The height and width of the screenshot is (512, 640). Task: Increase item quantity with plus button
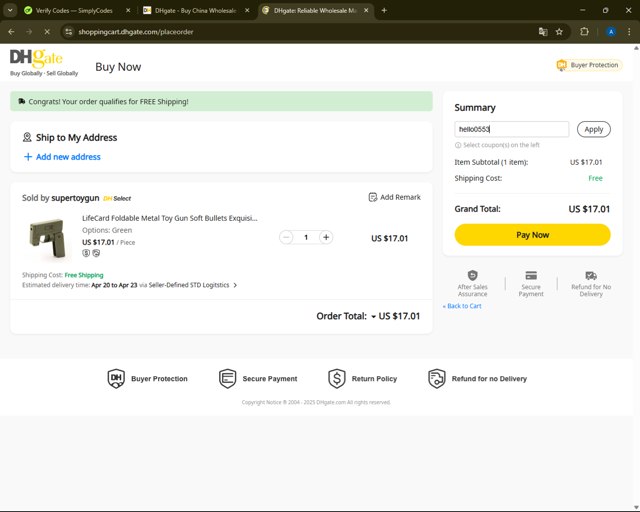click(x=326, y=237)
